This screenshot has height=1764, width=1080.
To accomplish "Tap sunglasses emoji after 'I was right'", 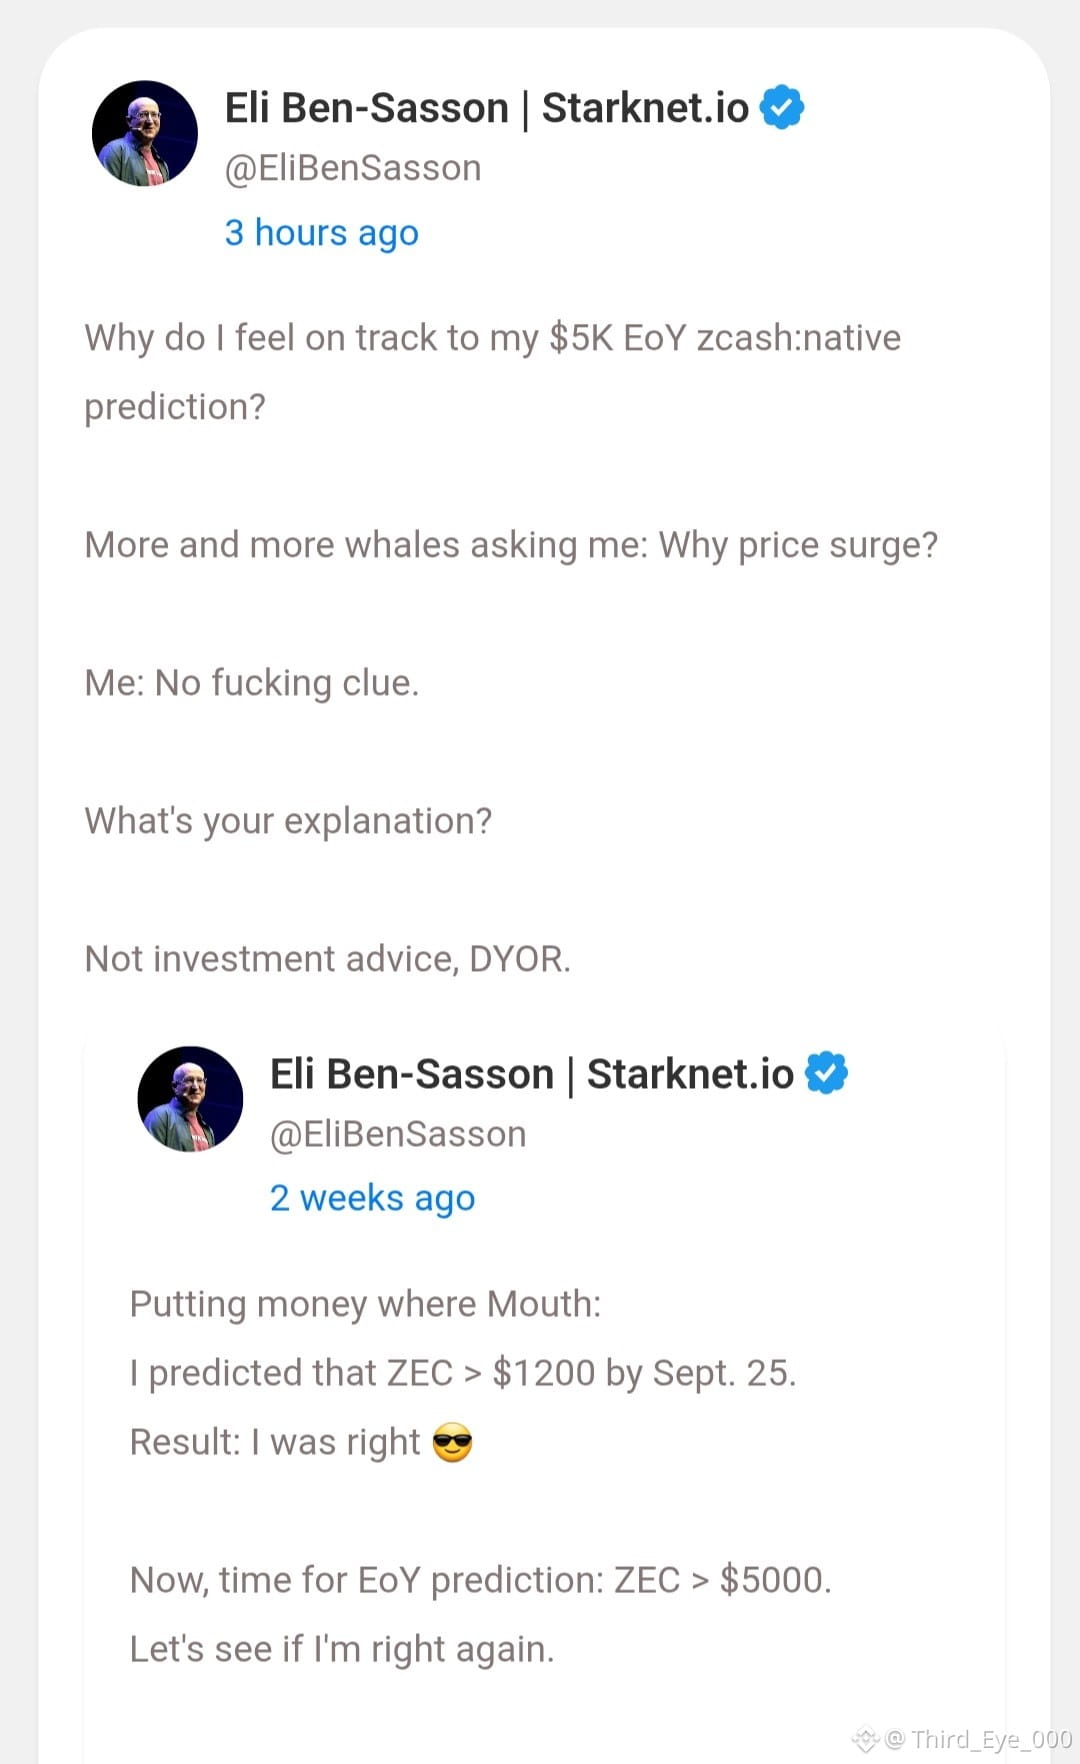I will [452, 1443].
